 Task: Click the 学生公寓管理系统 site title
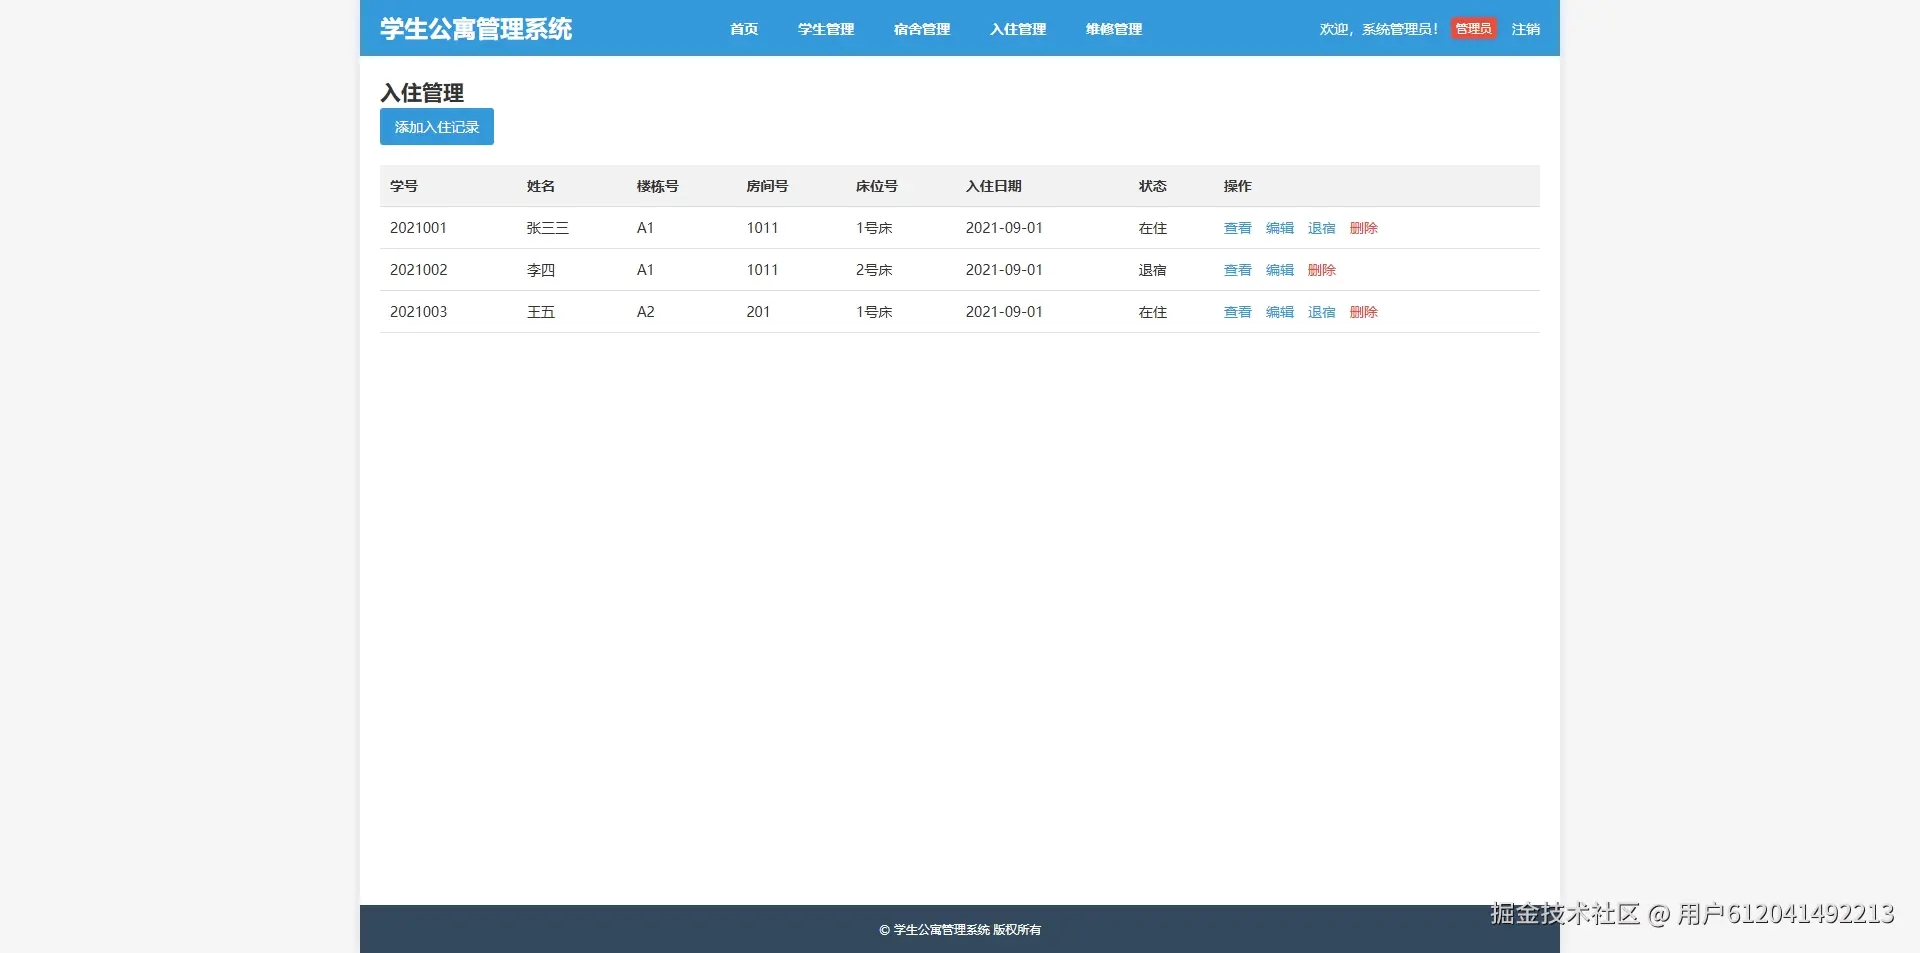click(x=476, y=29)
